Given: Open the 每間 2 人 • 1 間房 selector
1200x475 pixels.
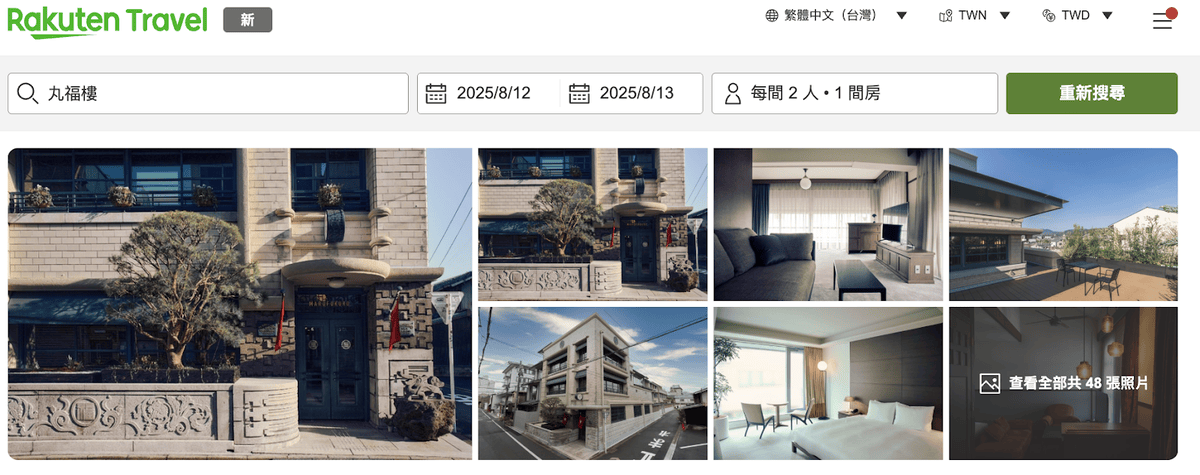Looking at the screenshot, I should (855, 93).
